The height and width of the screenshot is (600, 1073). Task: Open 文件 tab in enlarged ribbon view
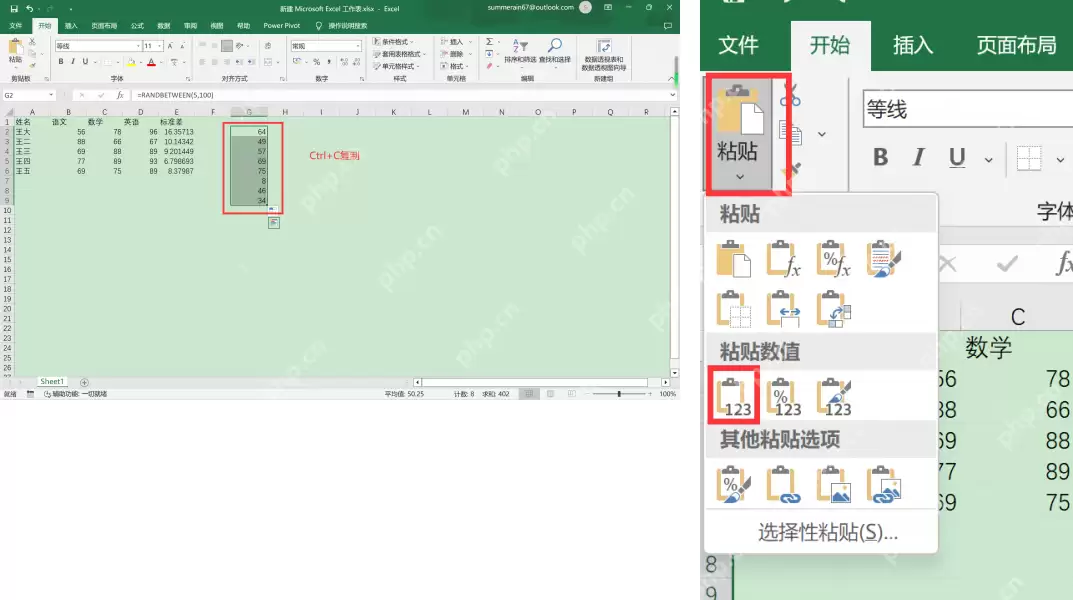pyautogui.click(x=738, y=45)
